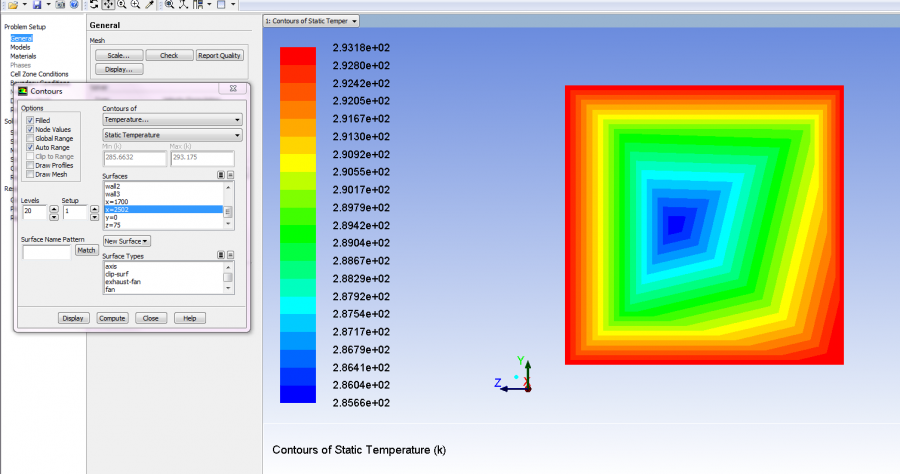Increase Levels with the up arrow
The width and height of the screenshot is (900, 474).
click(x=54, y=209)
